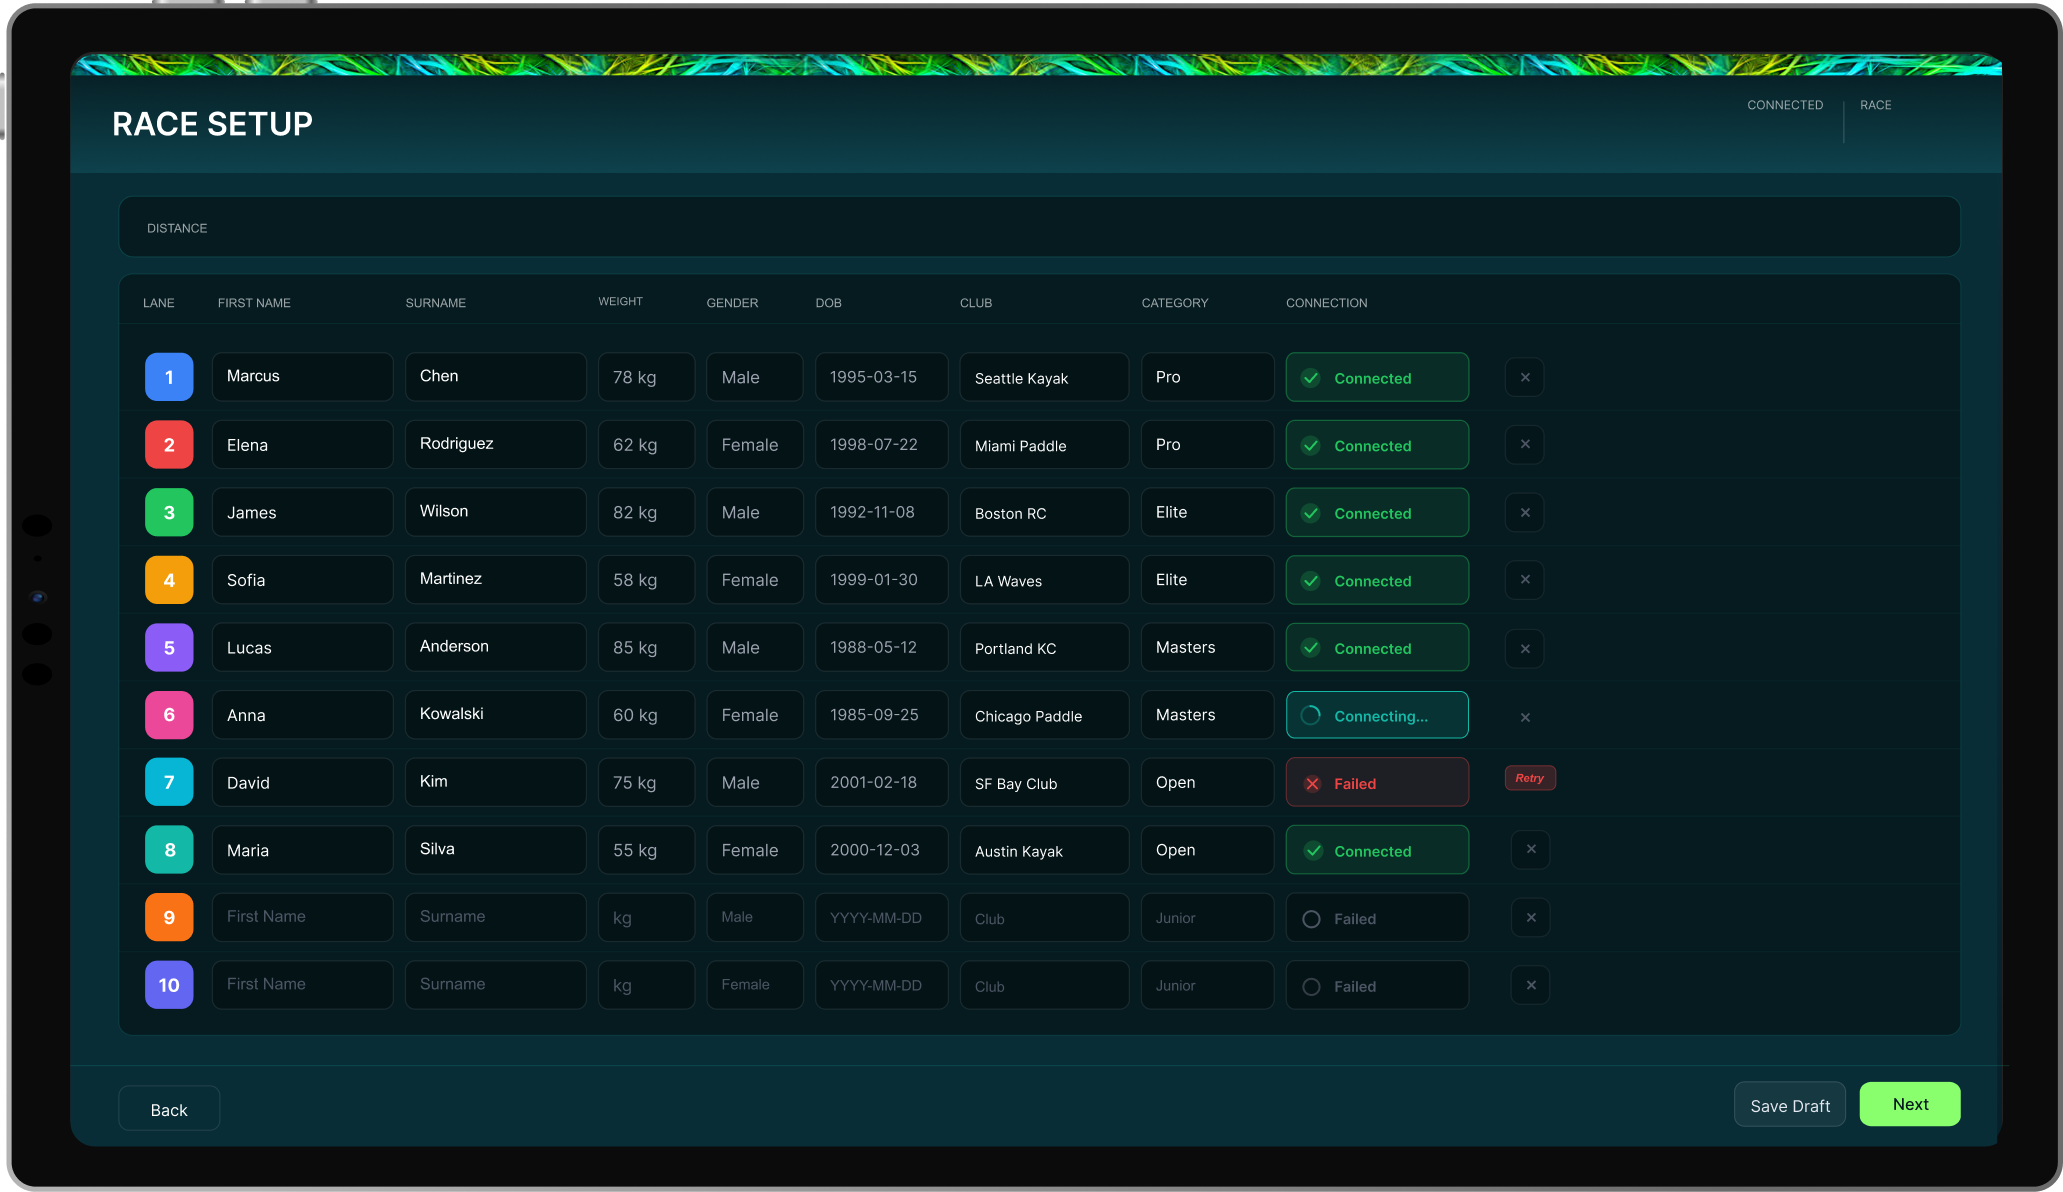Click empty First Name field on lane 9
Viewport: 2063px width, 1192px height.
coord(302,917)
